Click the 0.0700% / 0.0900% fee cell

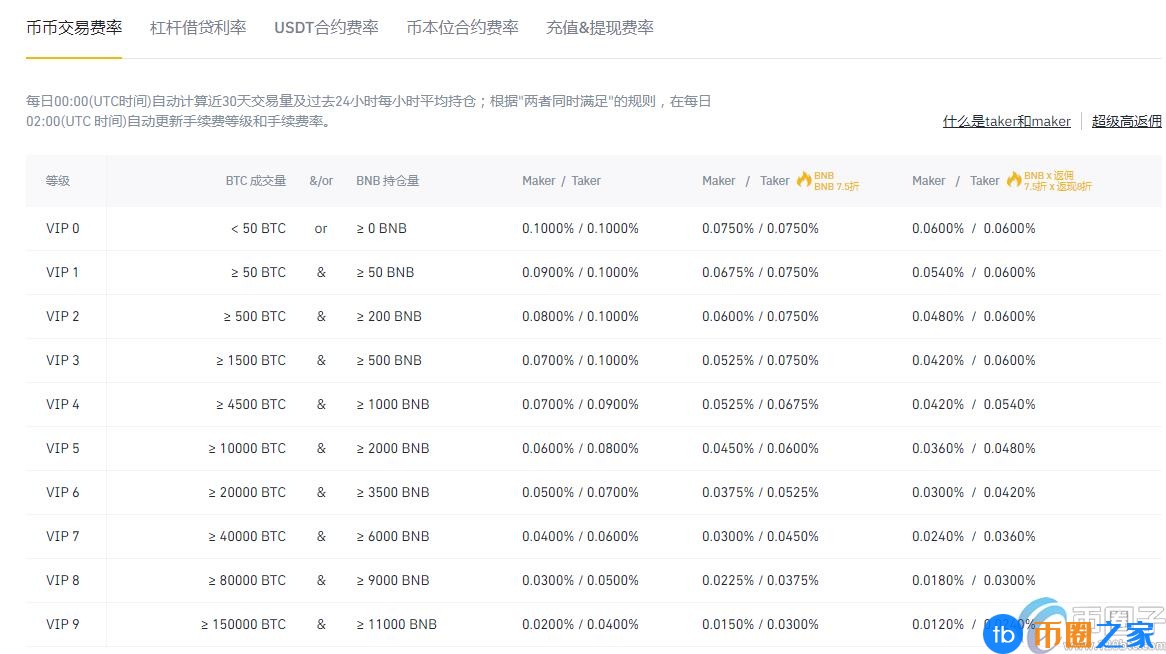coord(580,404)
